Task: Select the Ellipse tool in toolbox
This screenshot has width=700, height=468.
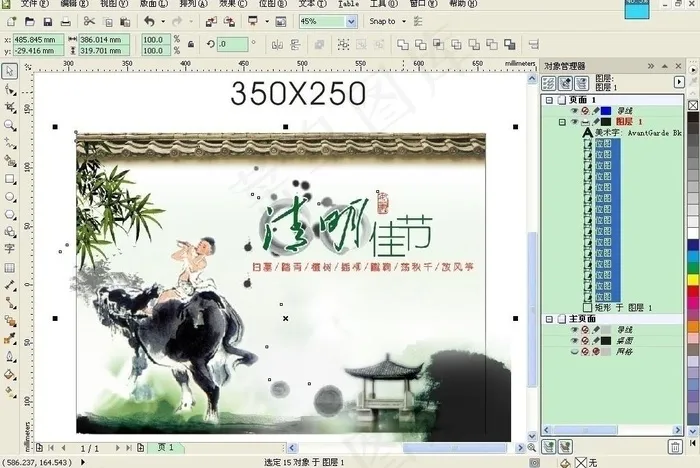Action: tap(9, 196)
